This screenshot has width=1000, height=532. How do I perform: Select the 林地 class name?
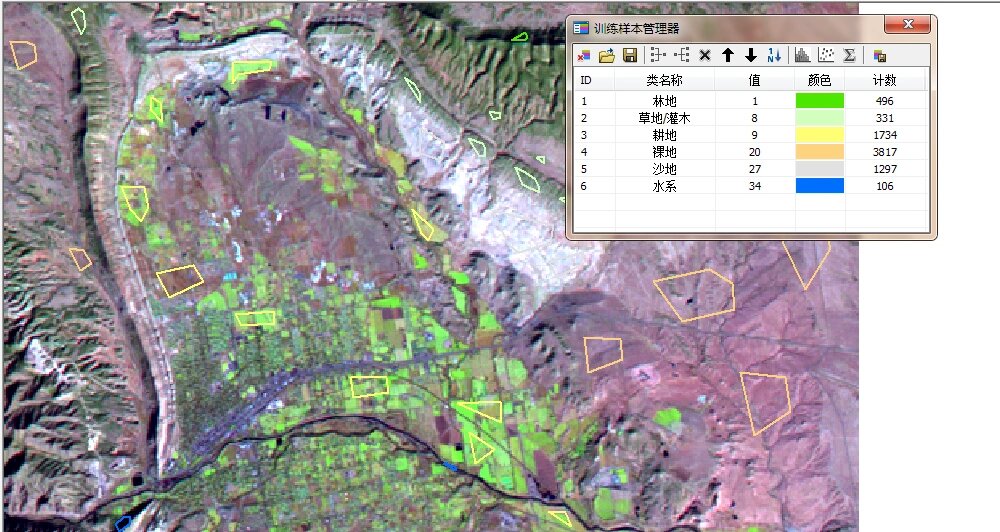point(664,101)
